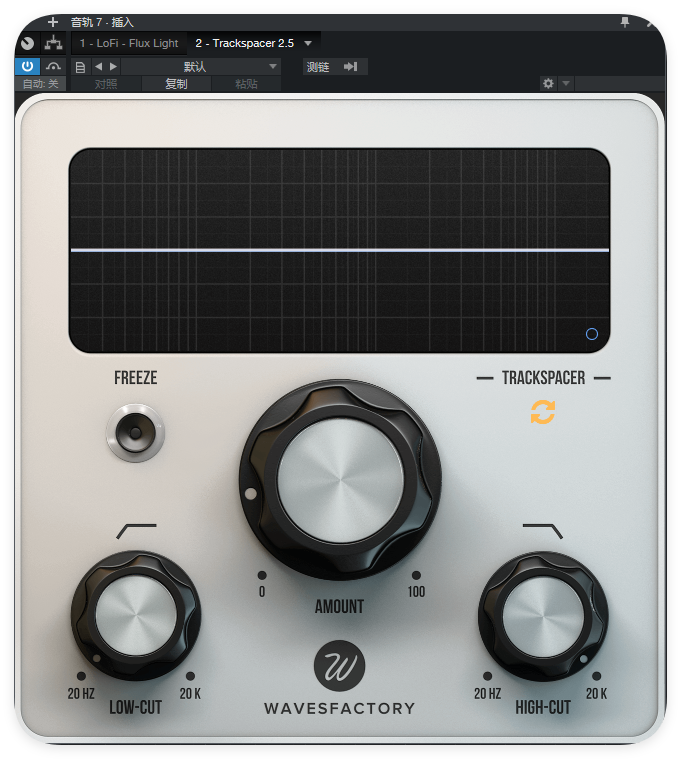Open the plugin tab list dropdown arrow
681x759 pixels.
[308, 43]
